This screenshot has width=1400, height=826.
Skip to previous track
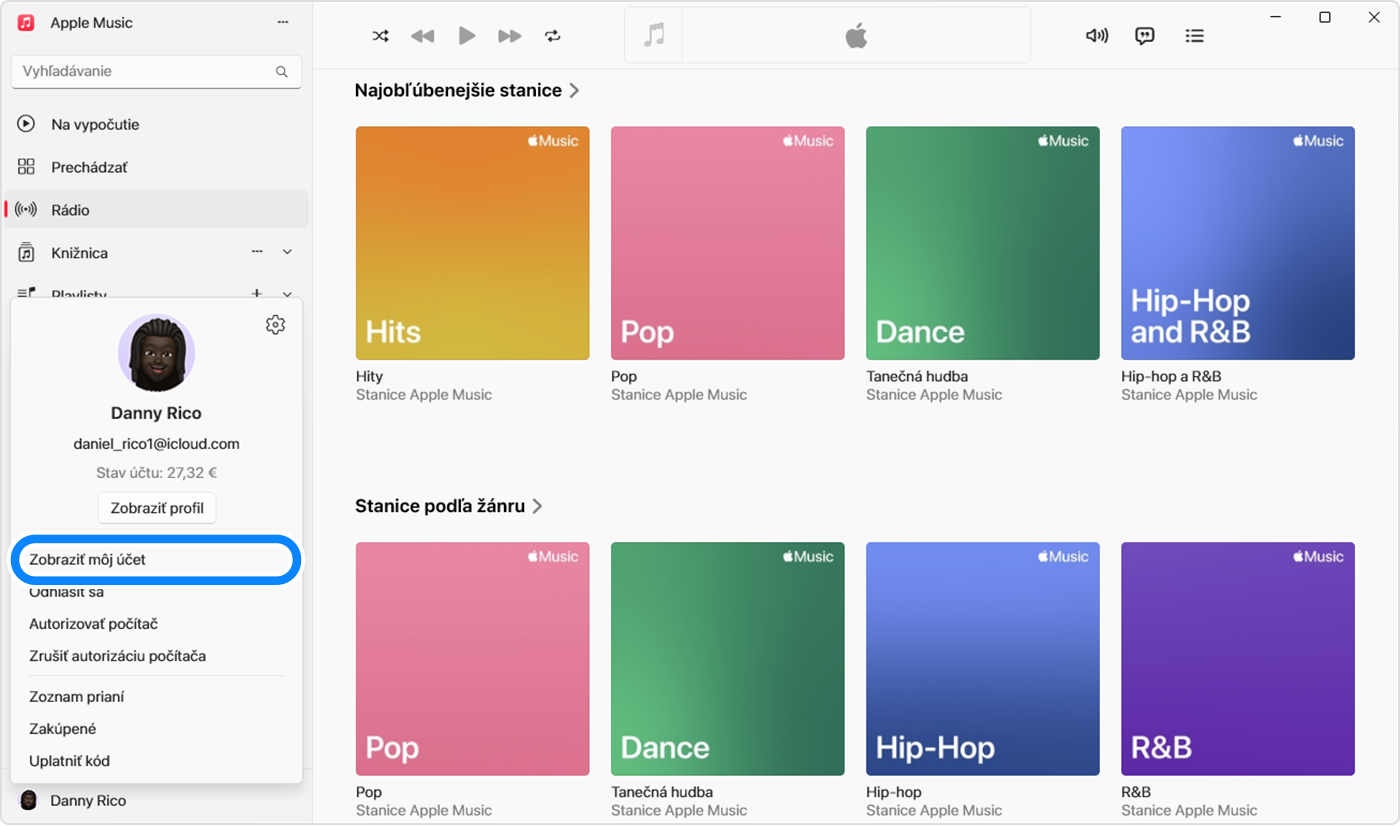(422, 36)
